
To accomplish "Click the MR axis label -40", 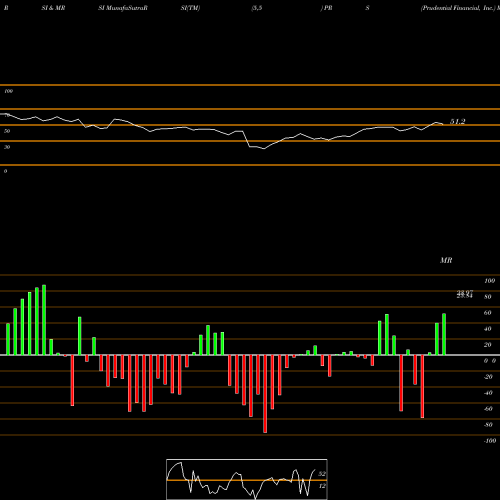I will point(488,393).
